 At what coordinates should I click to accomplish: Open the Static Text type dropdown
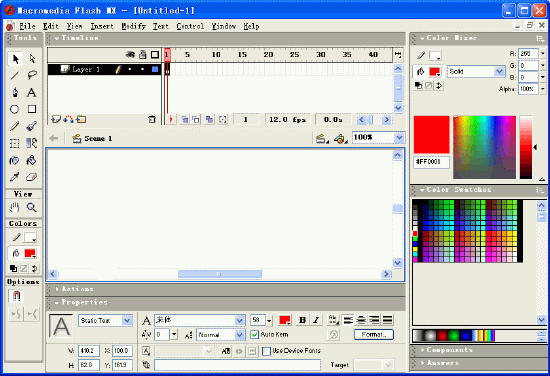coord(127,320)
